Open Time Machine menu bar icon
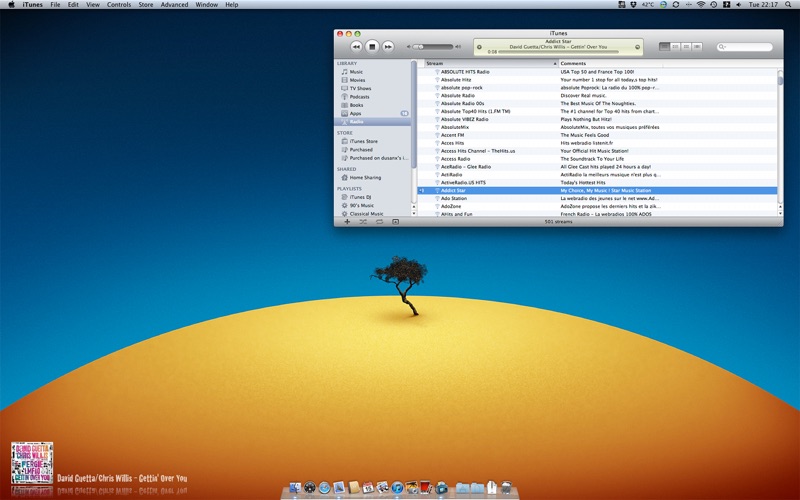The height and width of the screenshot is (500, 800). [714, 5]
